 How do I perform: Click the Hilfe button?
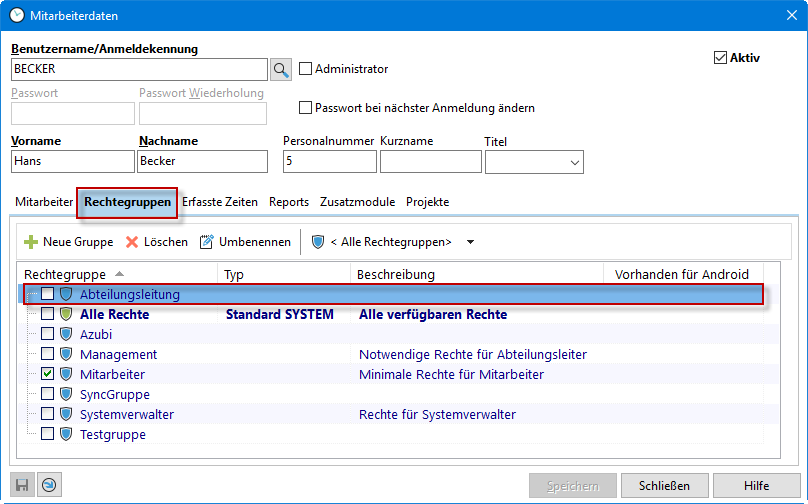pos(756,486)
